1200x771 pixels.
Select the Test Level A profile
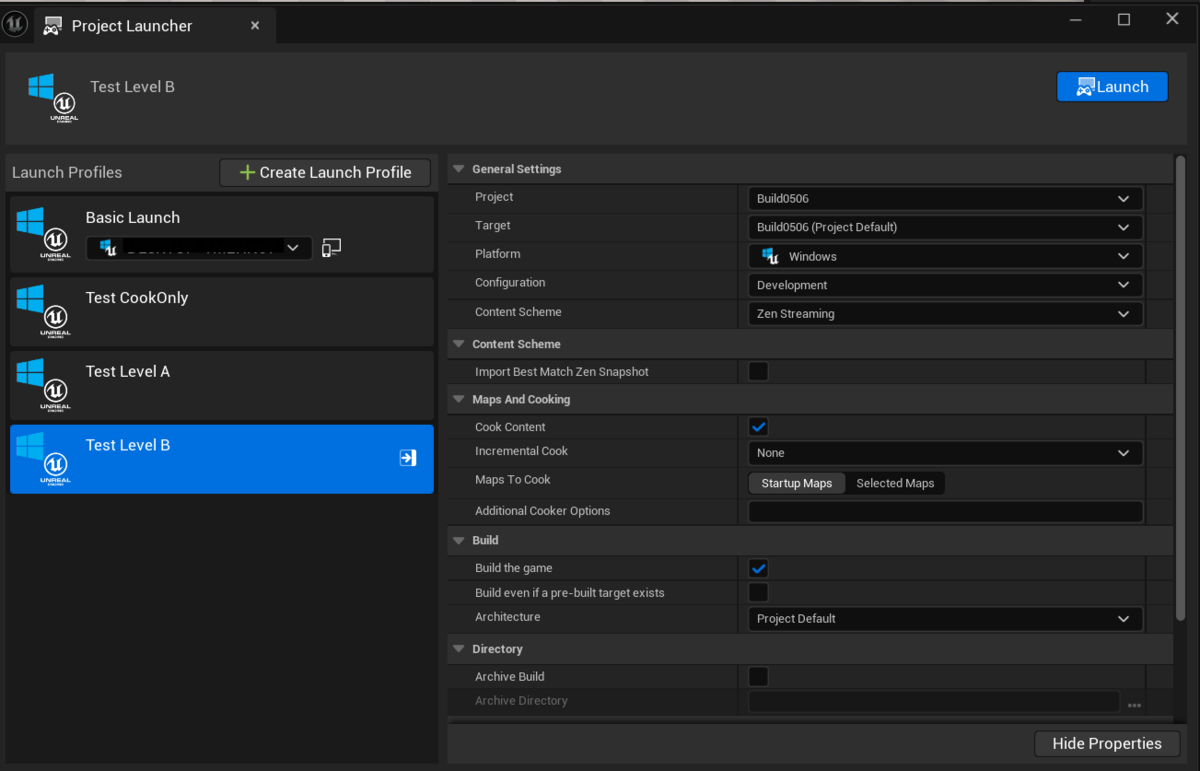pos(222,385)
